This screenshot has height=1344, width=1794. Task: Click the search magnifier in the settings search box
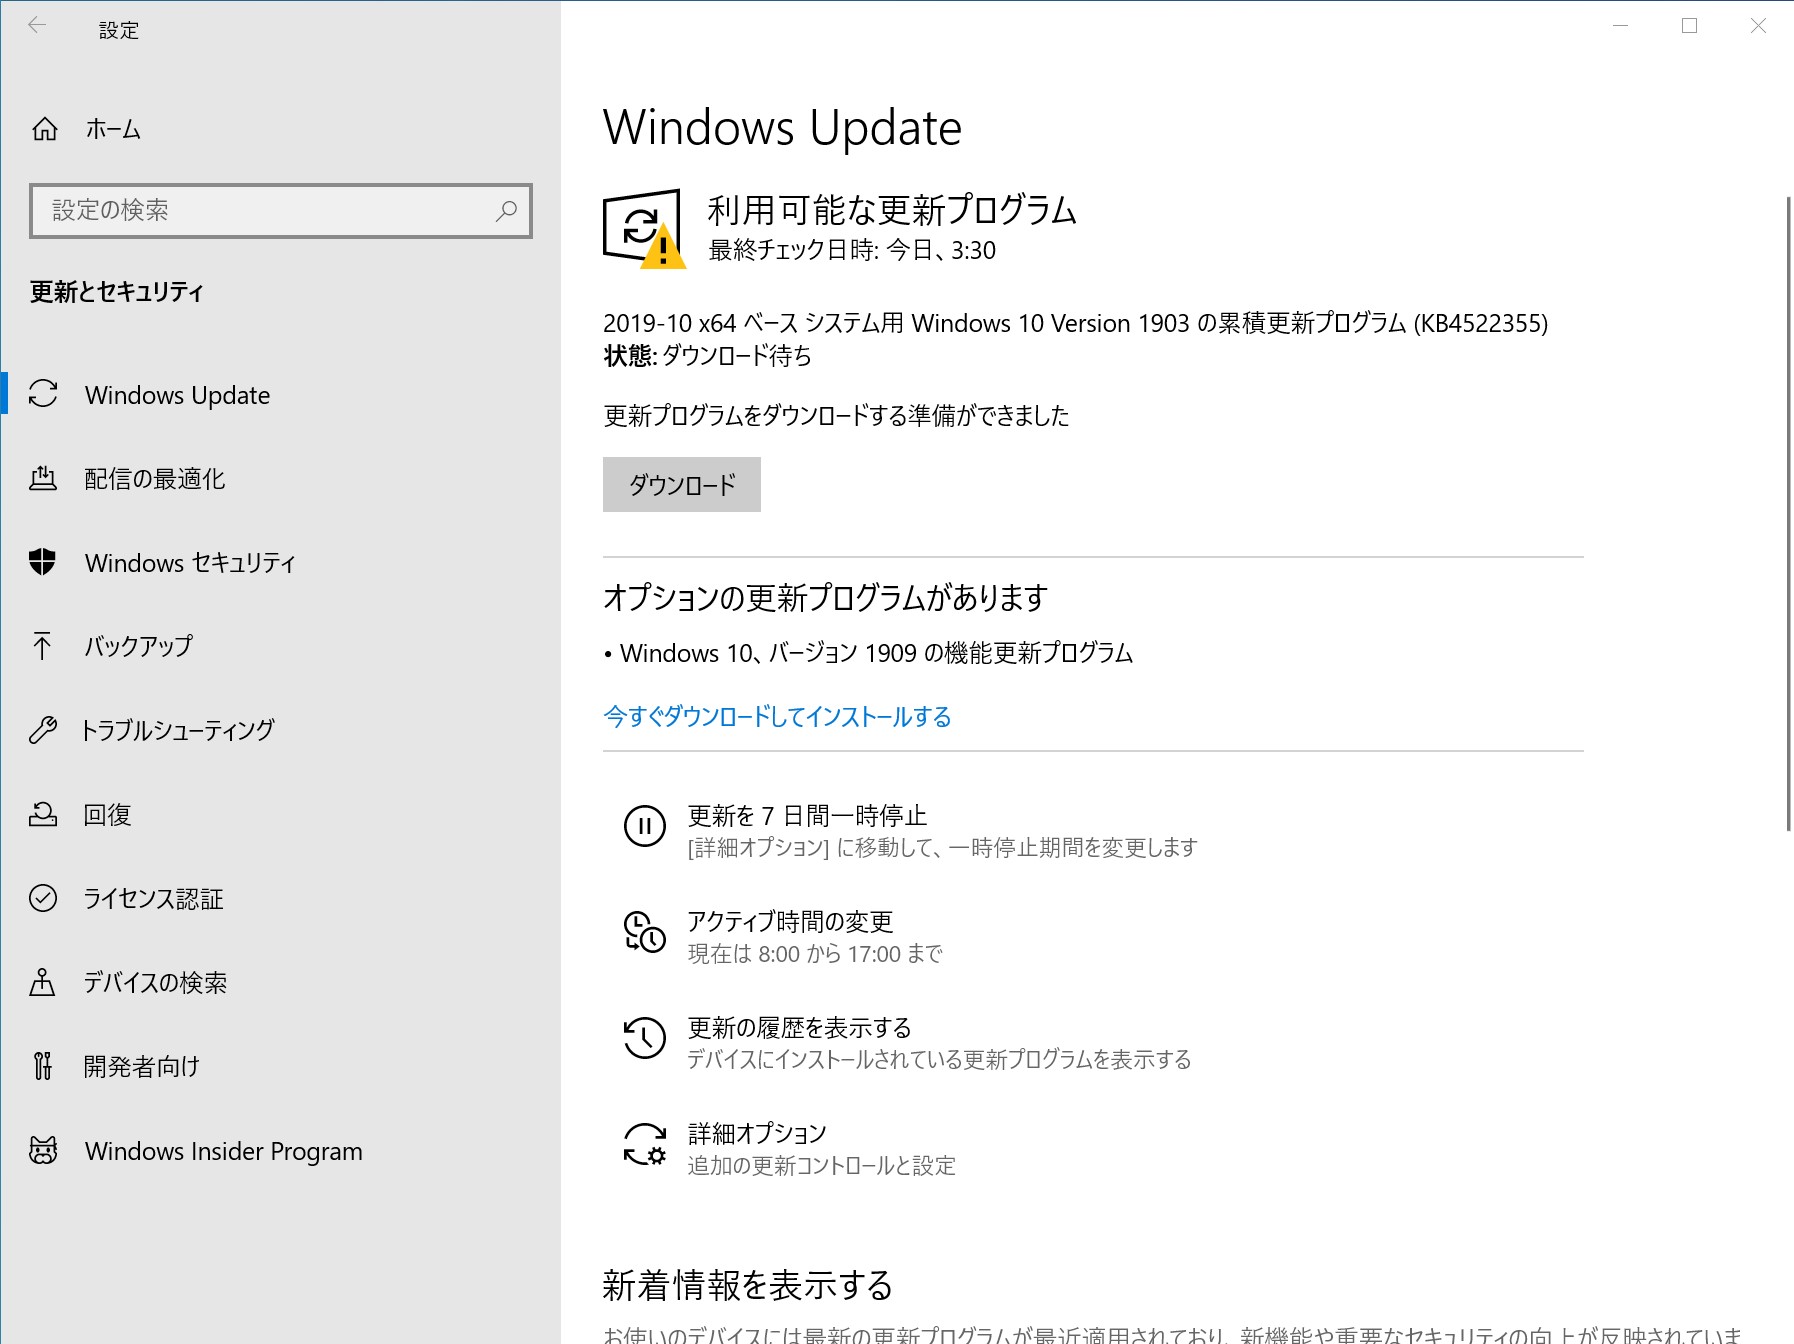point(505,211)
